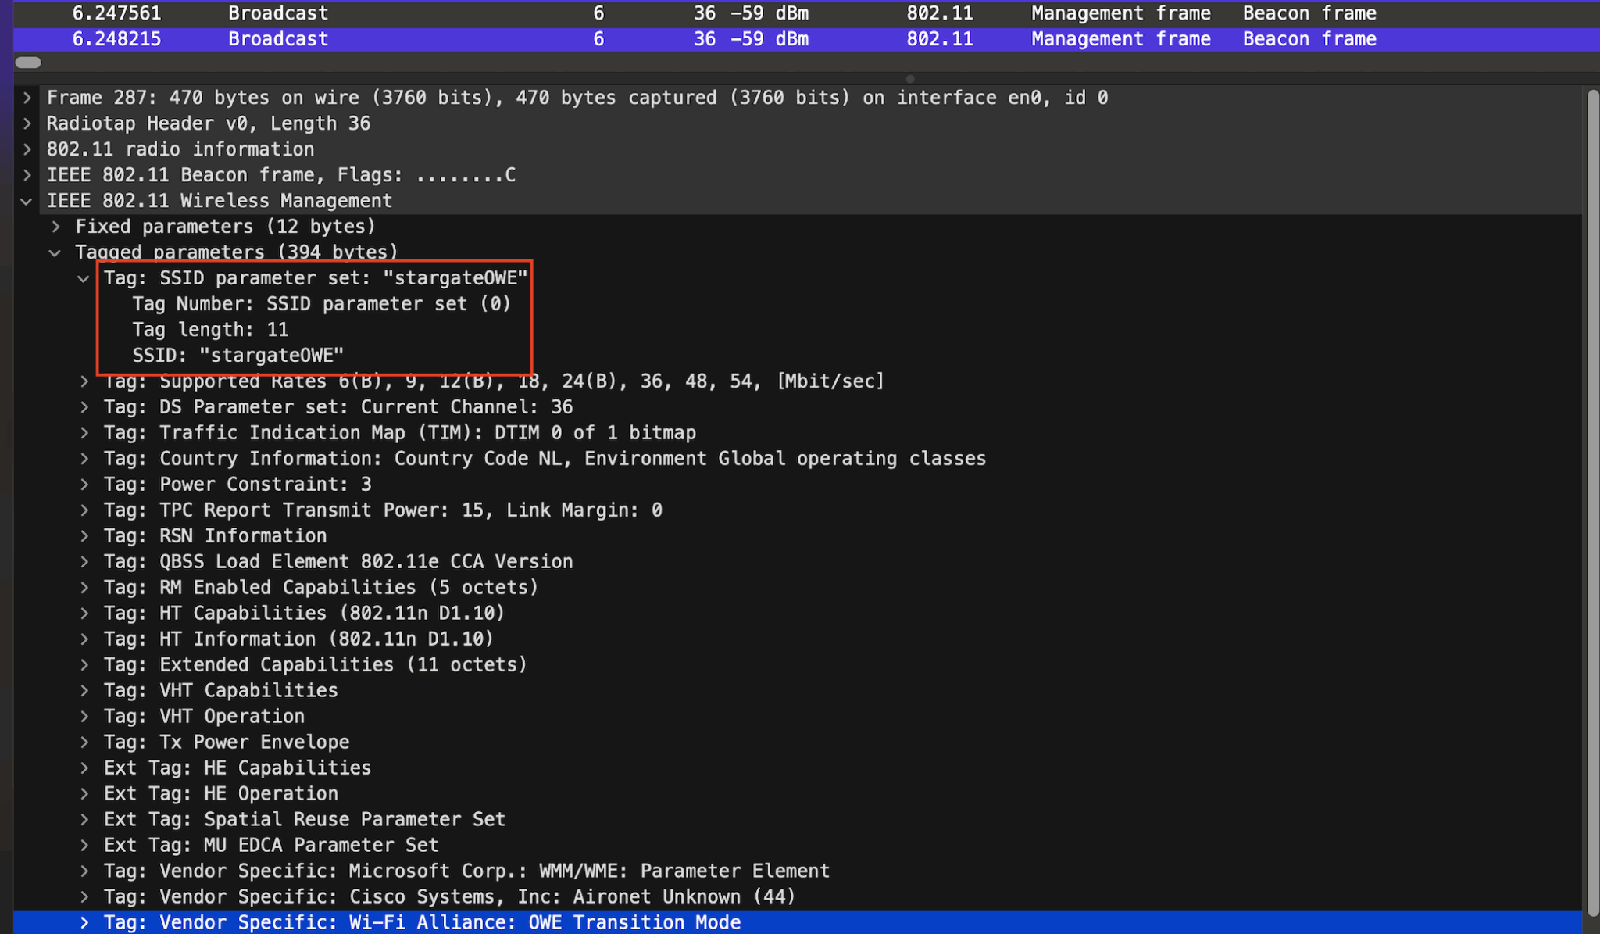Expand the Frame 287 details row
The height and width of the screenshot is (934, 1600).
pos(27,98)
